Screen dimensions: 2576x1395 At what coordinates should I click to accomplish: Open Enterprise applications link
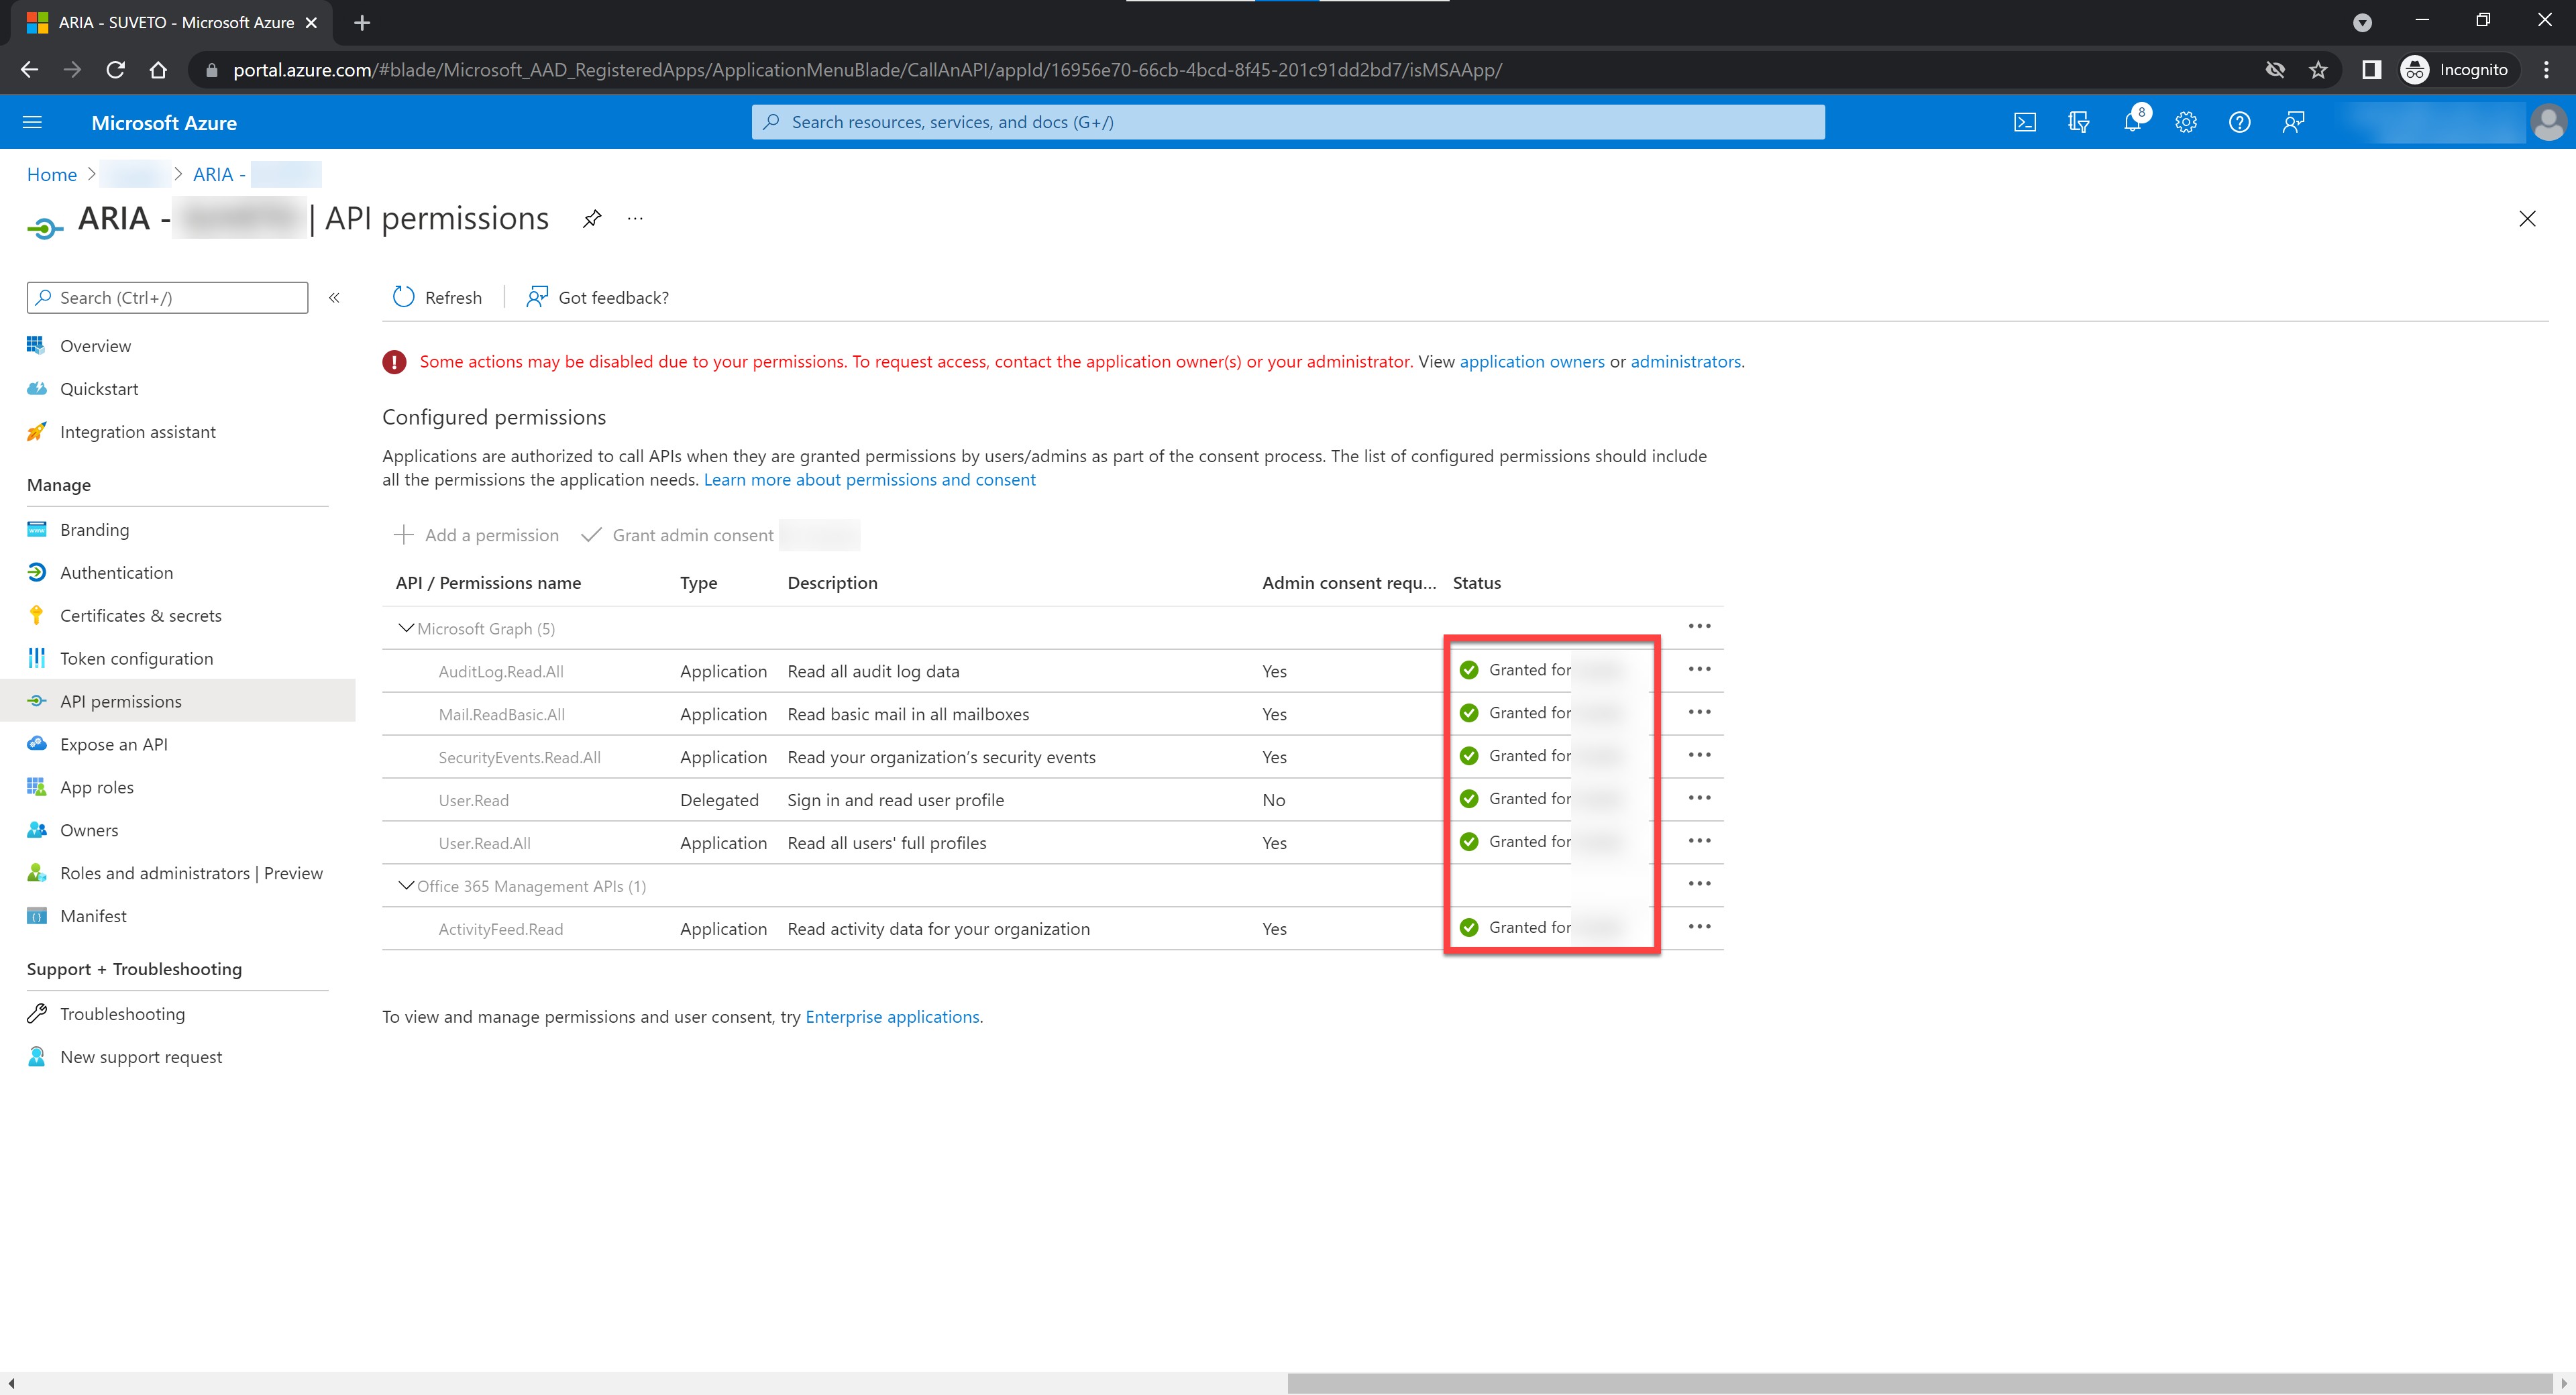pyautogui.click(x=892, y=1016)
